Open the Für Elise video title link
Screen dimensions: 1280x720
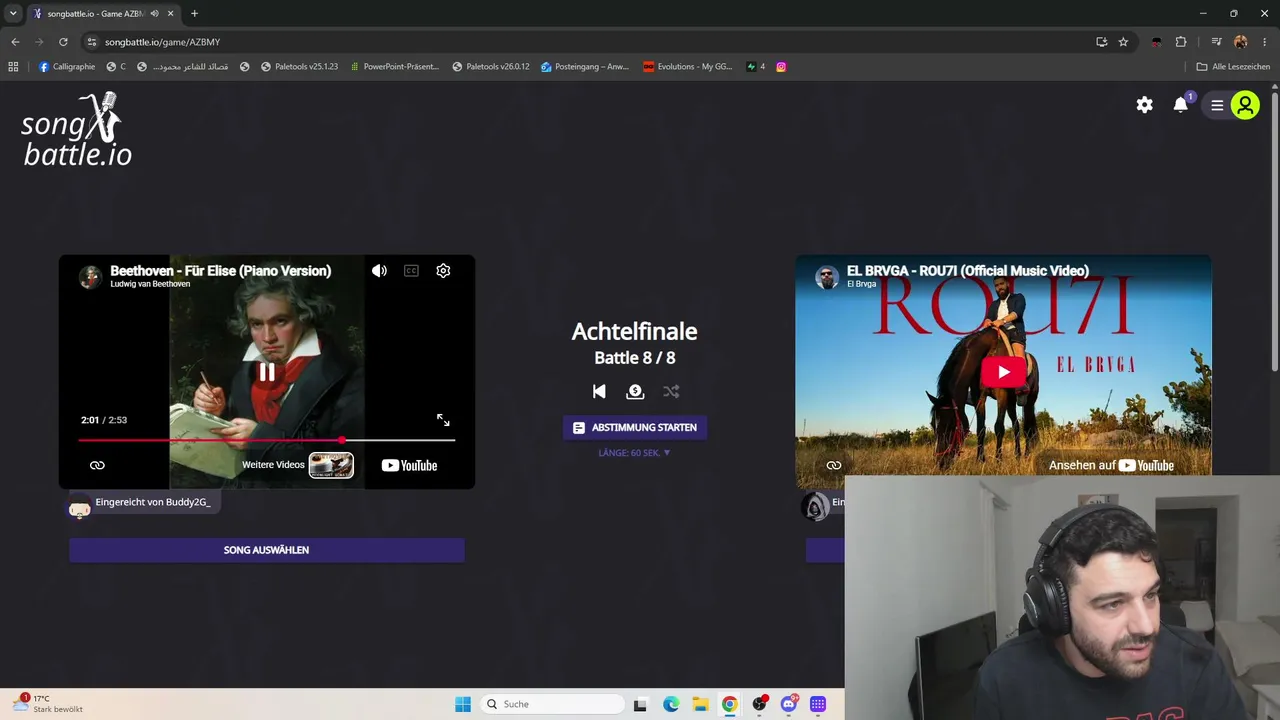click(x=220, y=271)
